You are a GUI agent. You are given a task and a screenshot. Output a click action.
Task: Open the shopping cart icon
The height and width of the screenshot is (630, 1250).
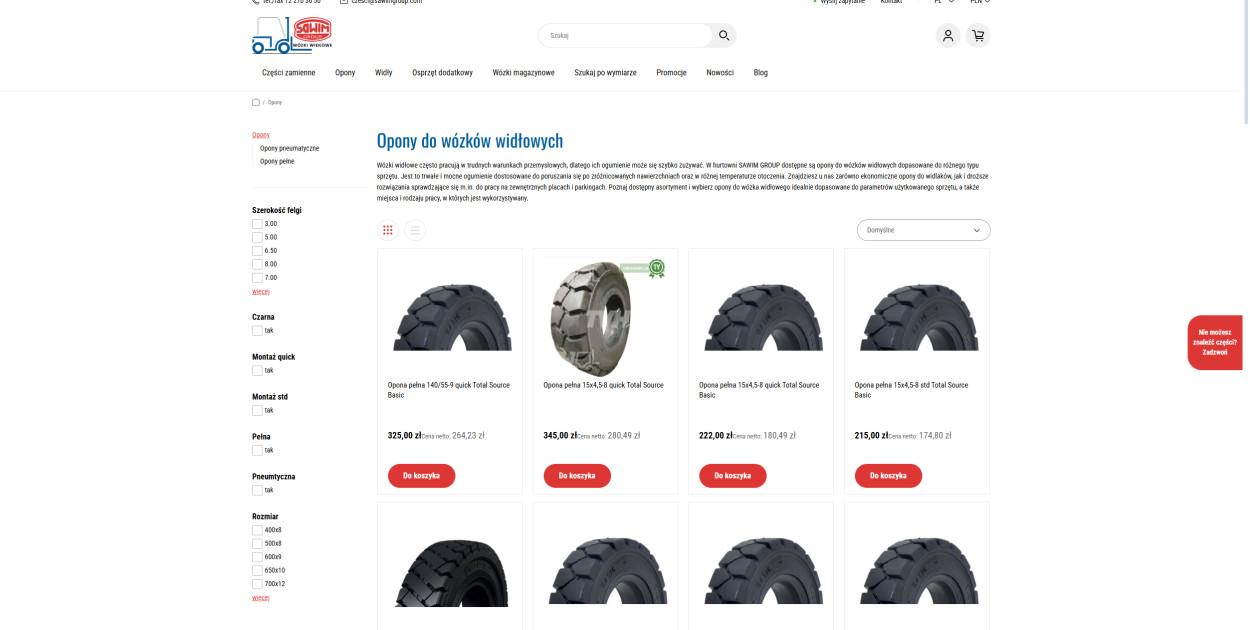click(x=978, y=36)
